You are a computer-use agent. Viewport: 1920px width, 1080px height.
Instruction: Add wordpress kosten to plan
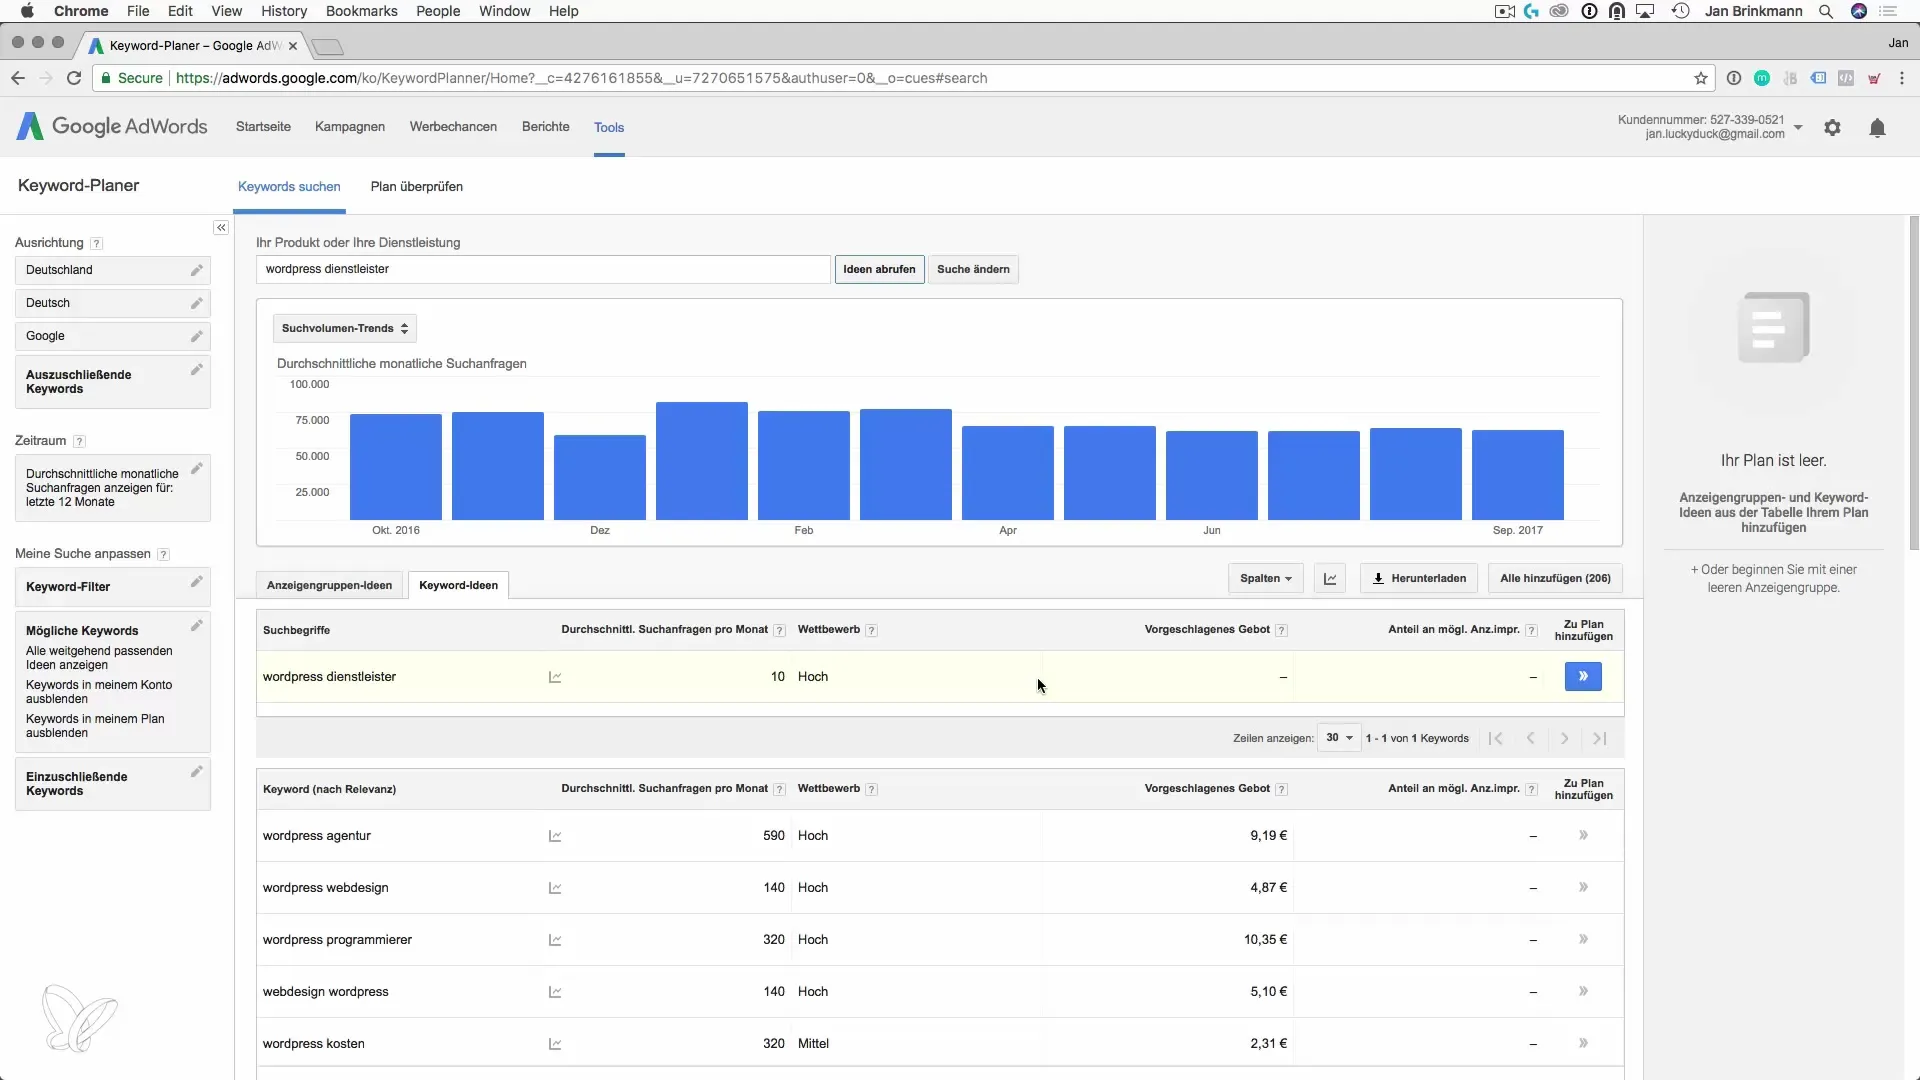(1583, 1043)
